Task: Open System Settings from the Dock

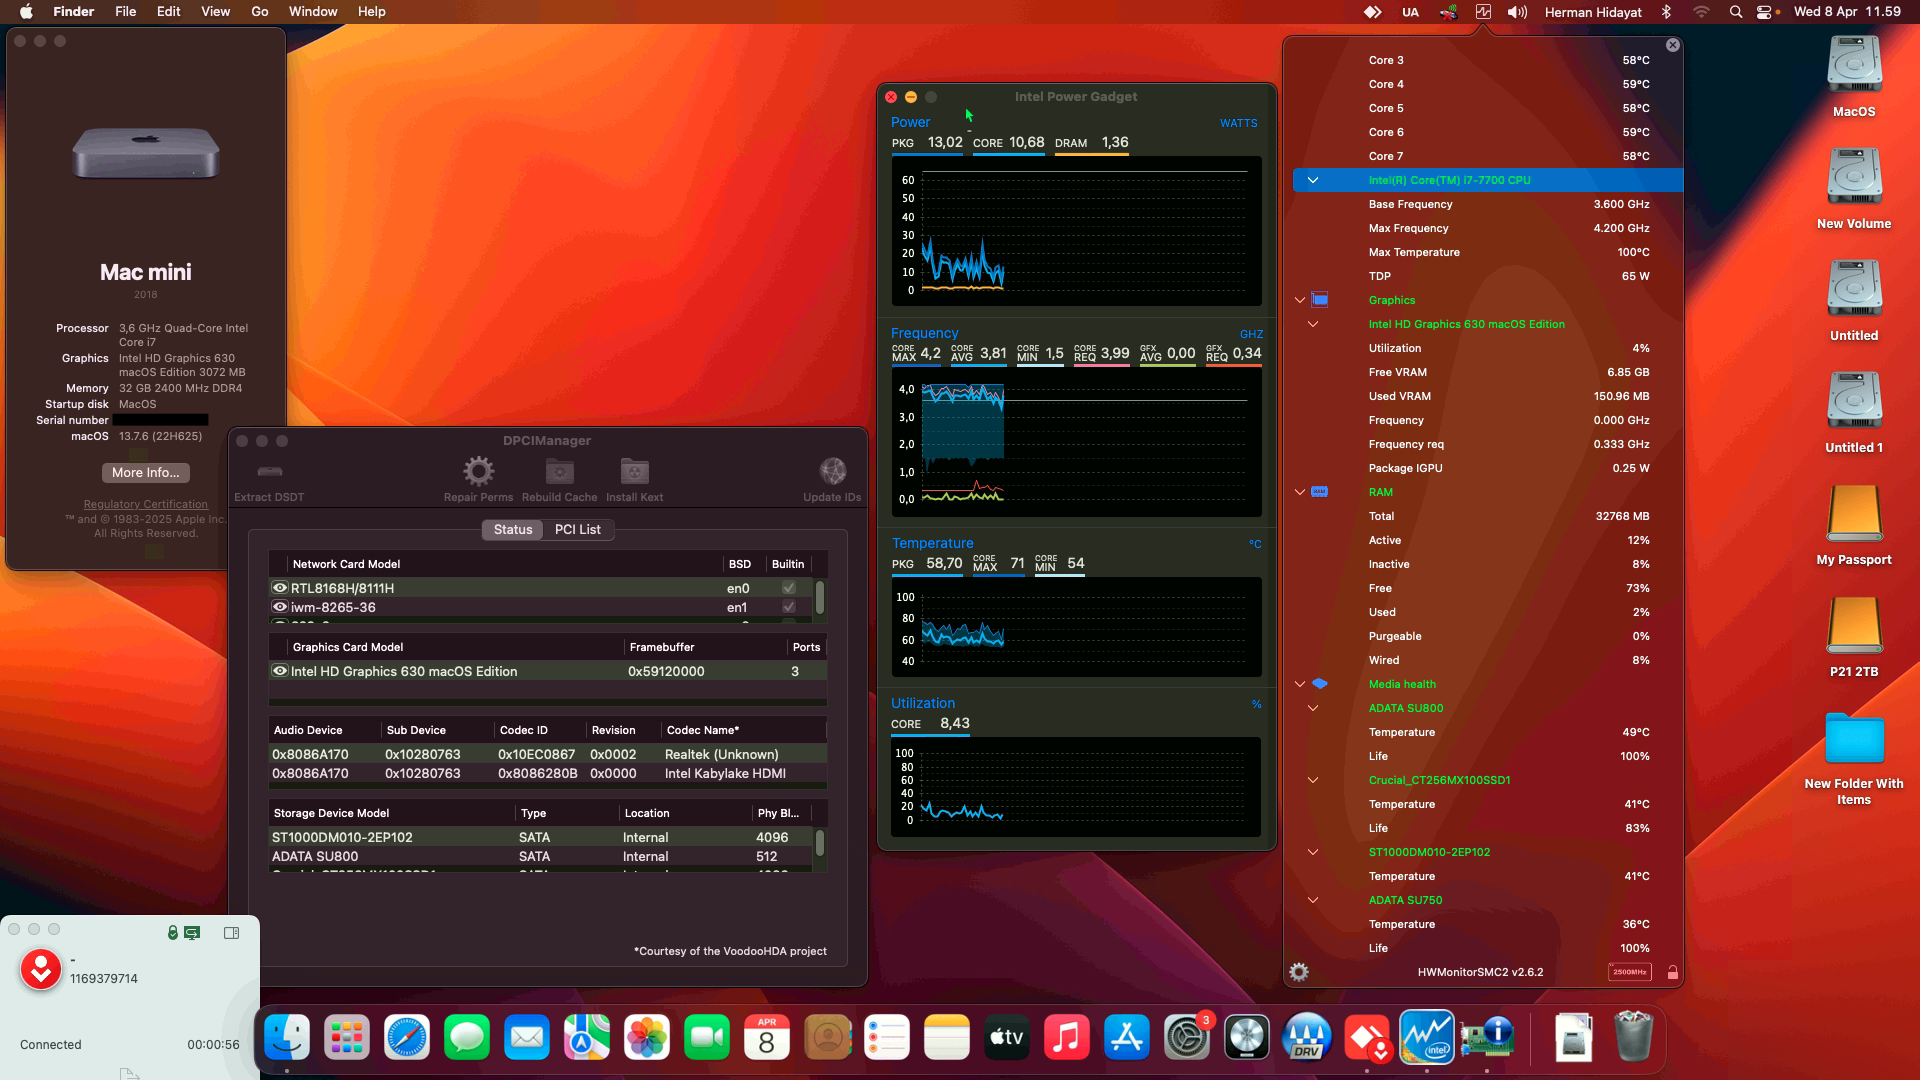Action: click(x=1187, y=1037)
